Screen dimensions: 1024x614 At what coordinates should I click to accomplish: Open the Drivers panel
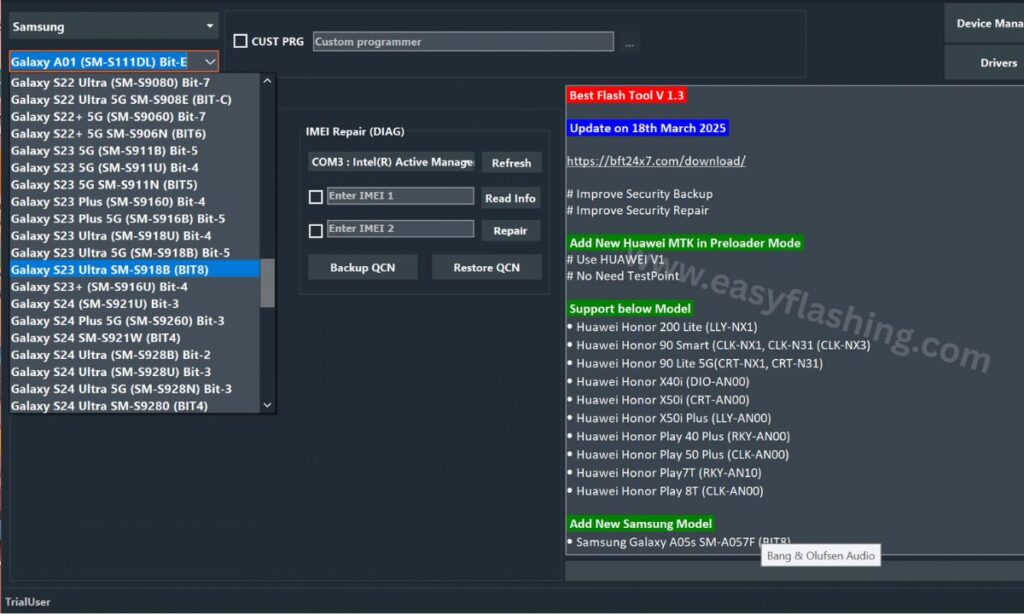(984, 62)
